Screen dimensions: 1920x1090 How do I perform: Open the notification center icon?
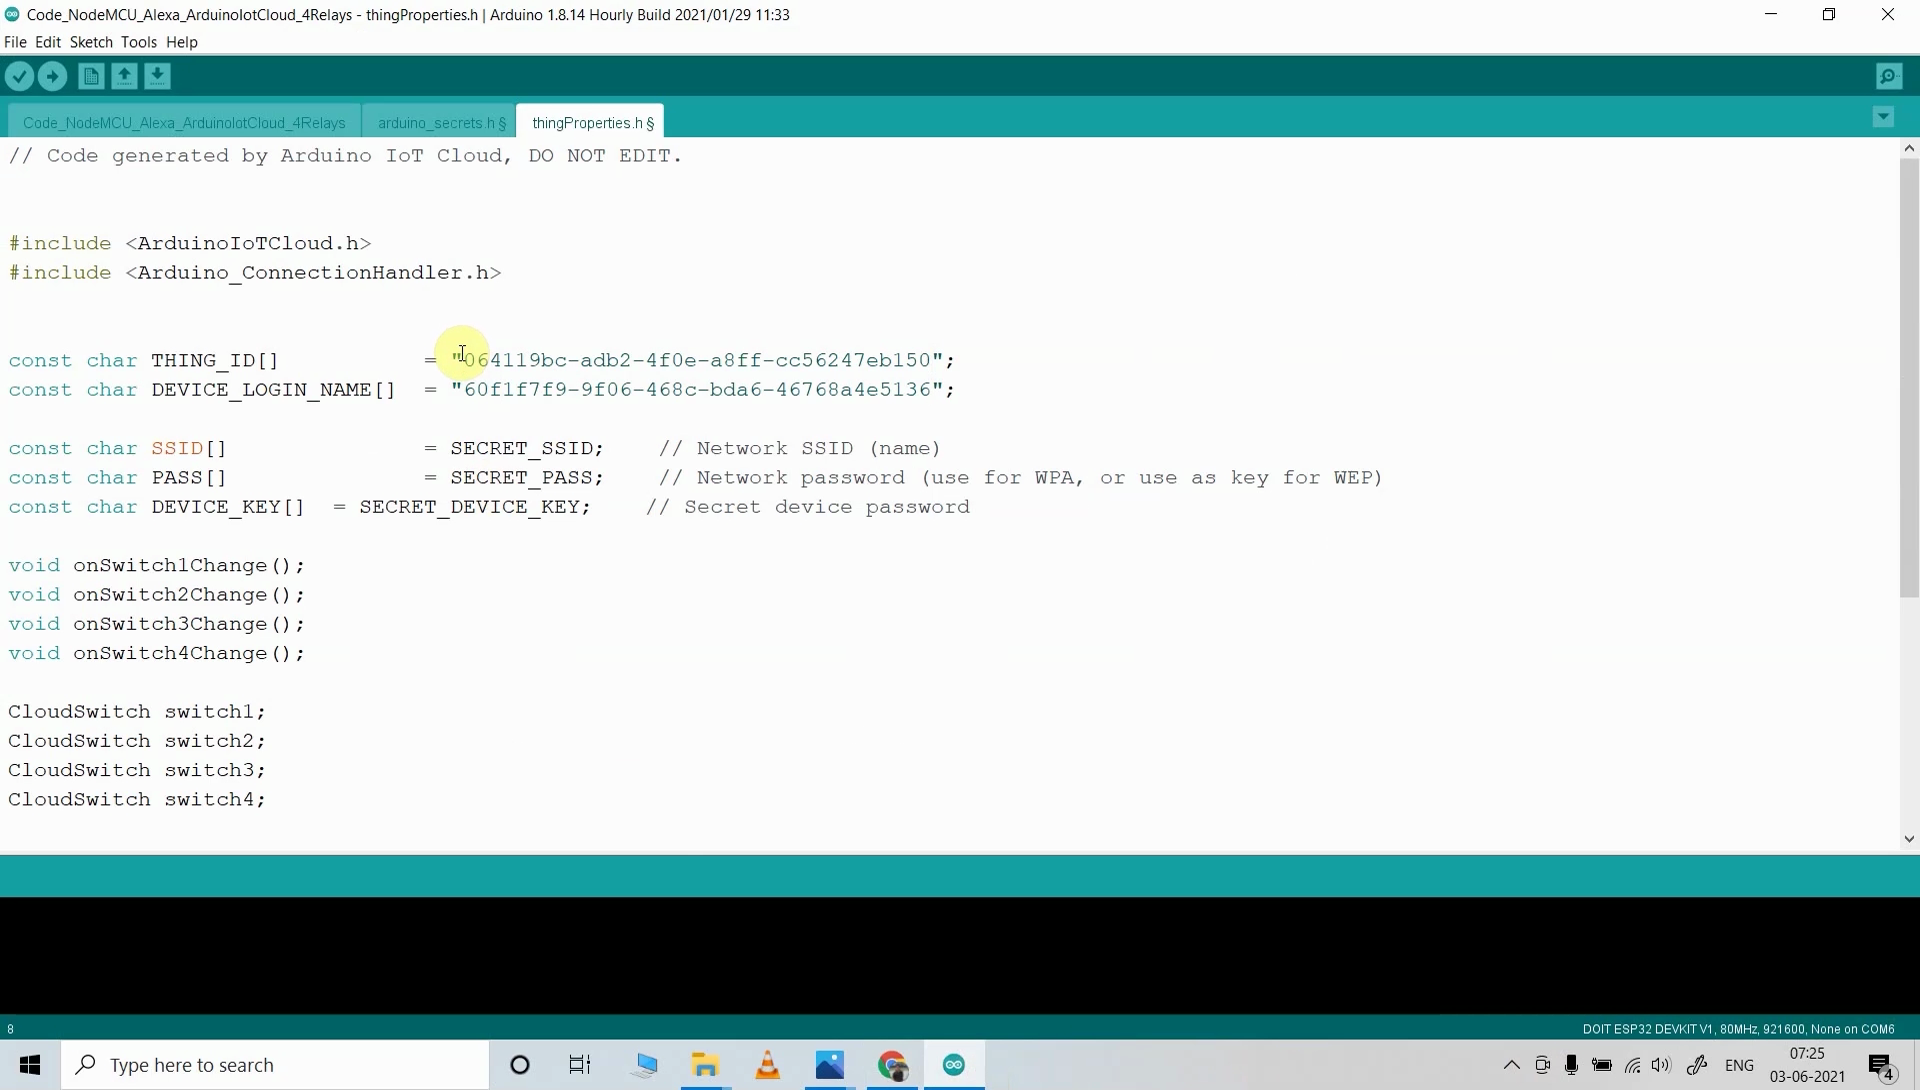pyautogui.click(x=1882, y=1066)
